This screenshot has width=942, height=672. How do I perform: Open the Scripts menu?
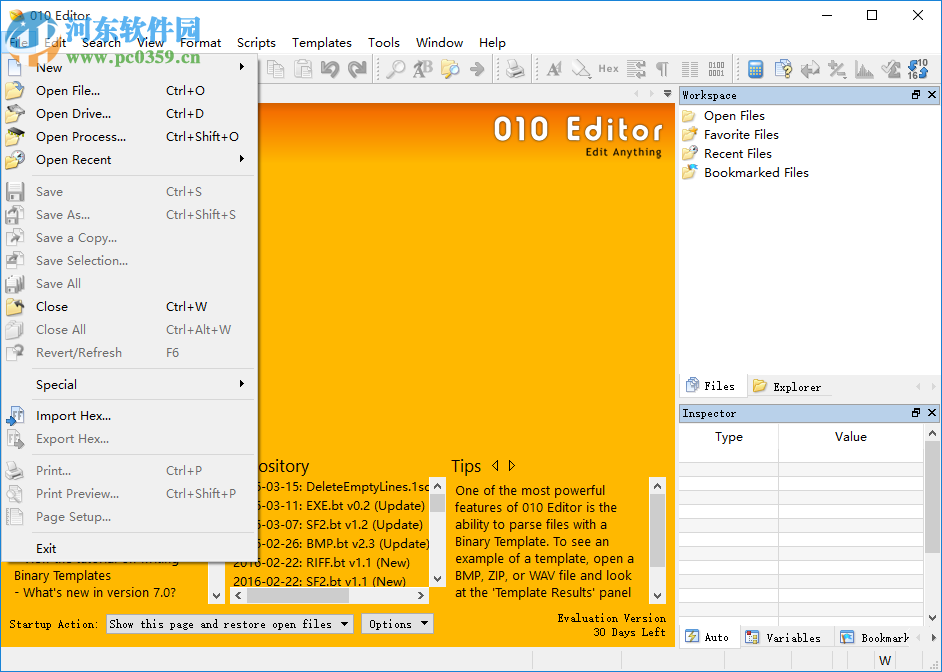click(x=256, y=43)
